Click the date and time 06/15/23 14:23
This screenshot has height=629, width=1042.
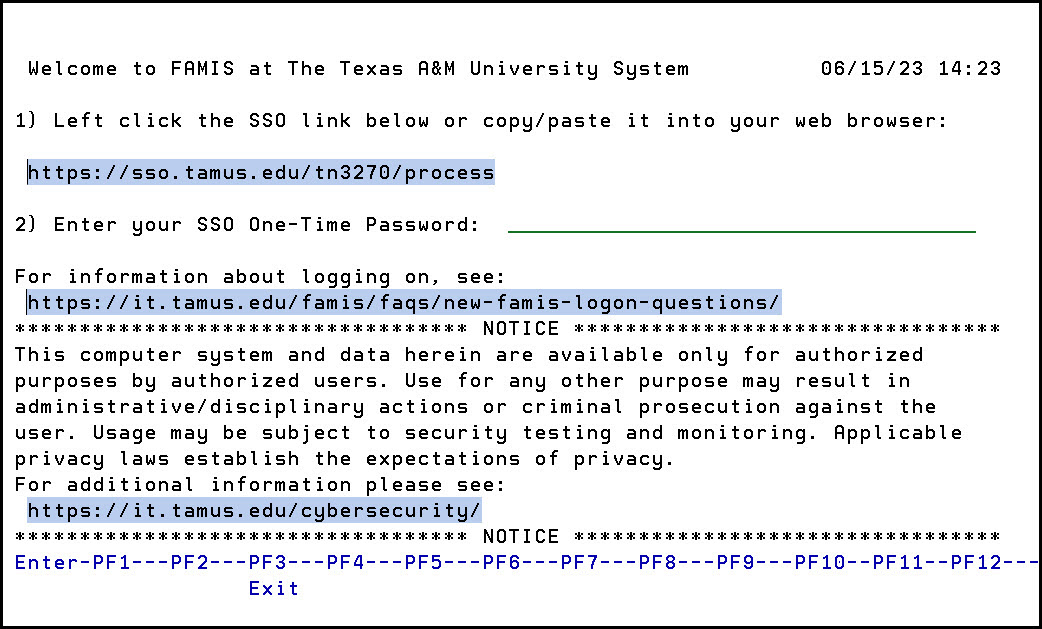click(911, 69)
